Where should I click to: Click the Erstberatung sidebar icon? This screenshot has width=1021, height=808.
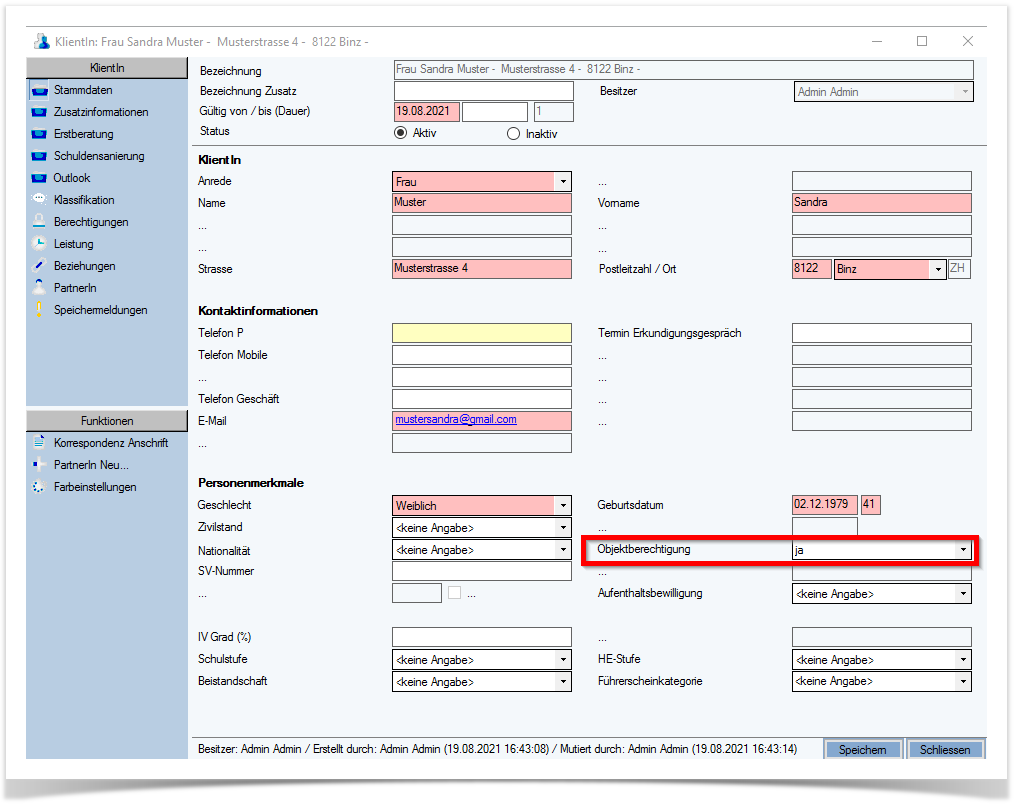(x=39, y=134)
